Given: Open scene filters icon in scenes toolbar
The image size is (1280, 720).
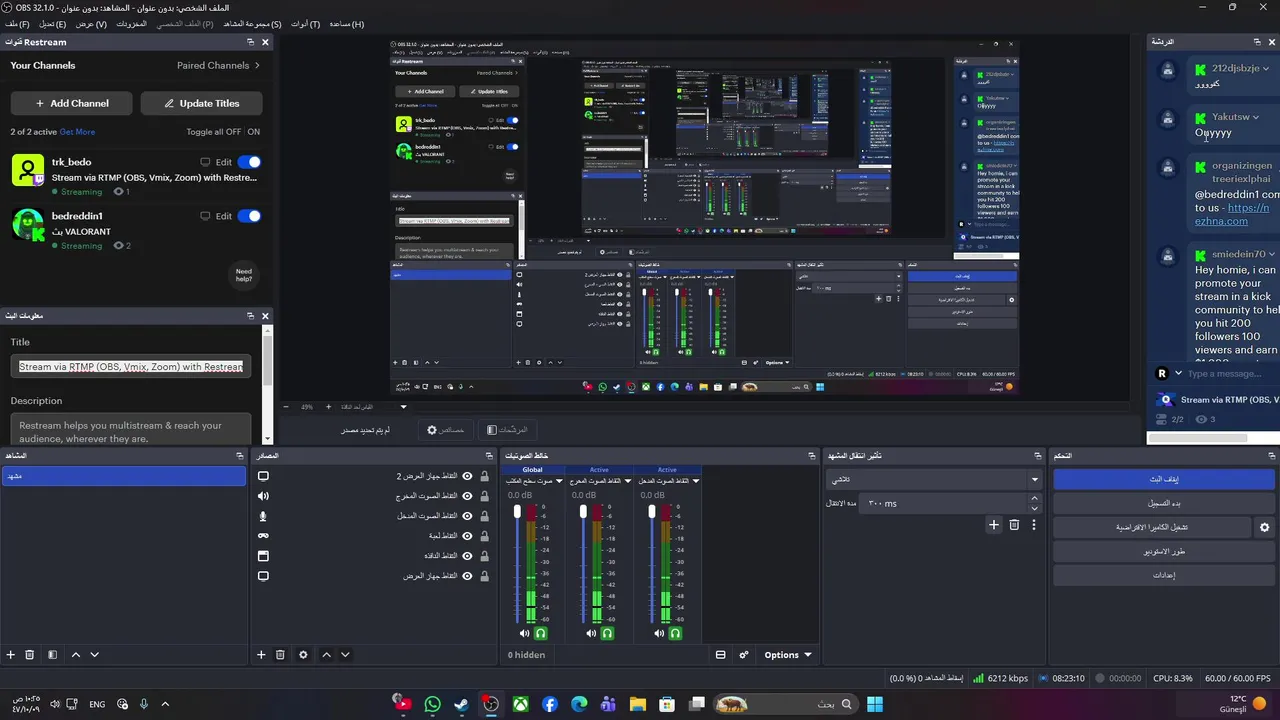Looking at the screenshot, I should pyautogui.click(x=53, y=655).
